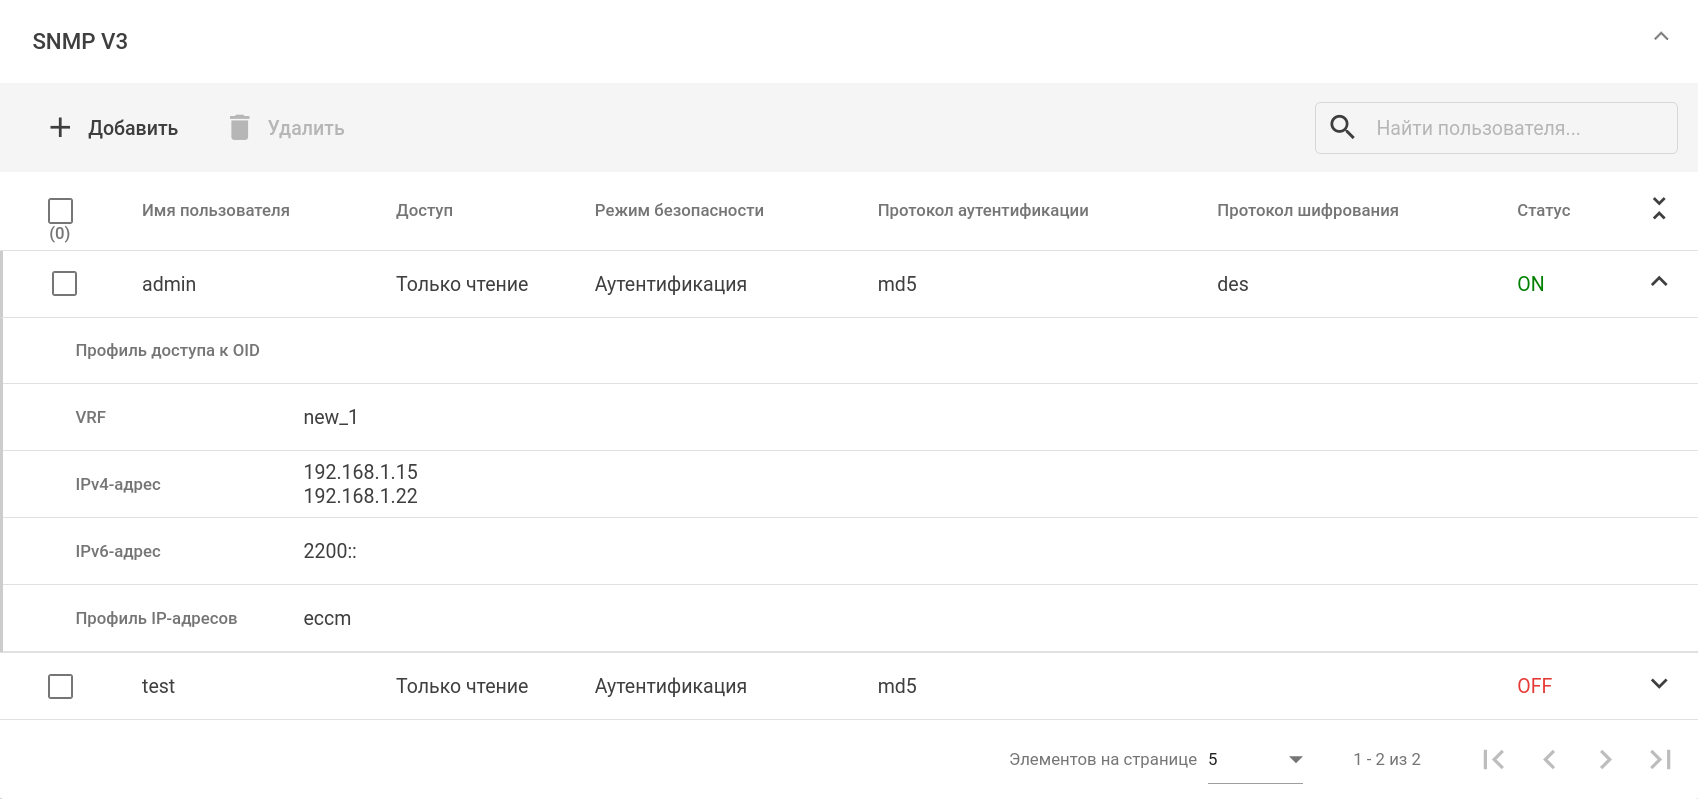Click the Добавить button label
Screen dimensions: 1698x799
(133, 128)
